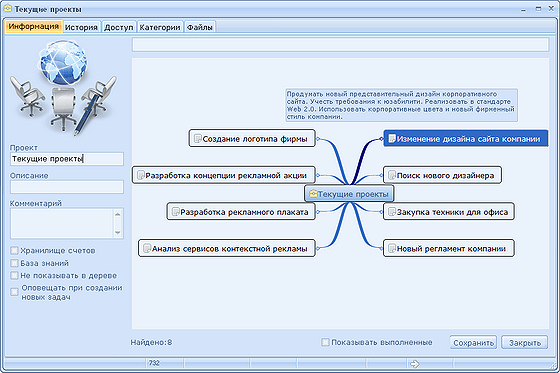Screen dimensions: 560x373
Task: Select node Создание логотипа фирмы
Action: 252,139
